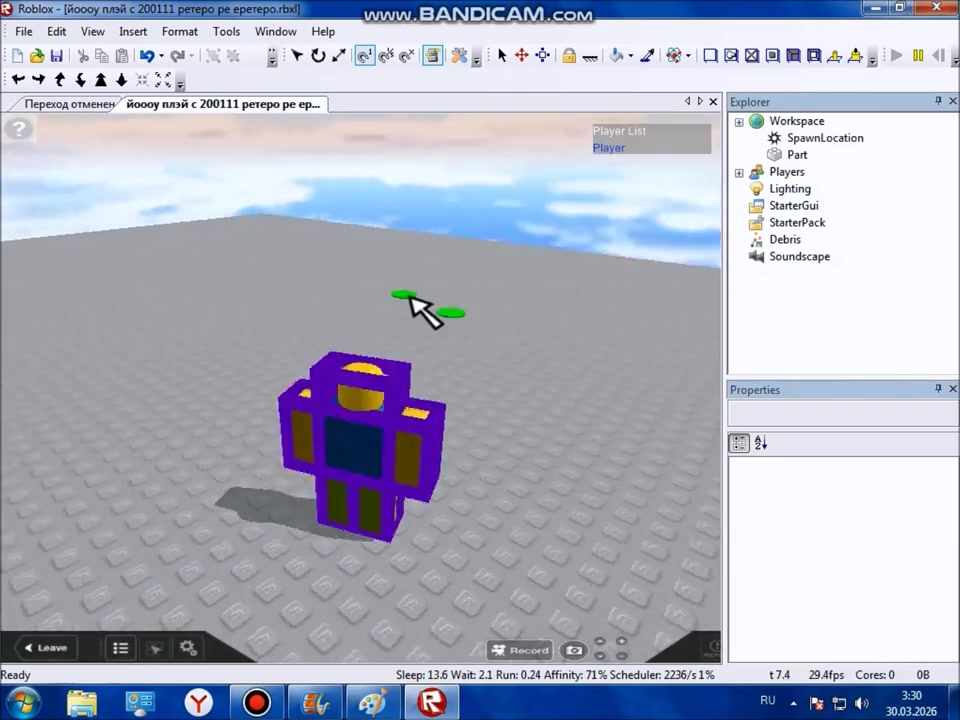Expand the Workspace tree node
Screen dimensions: 960x720
tap(739, 122)
